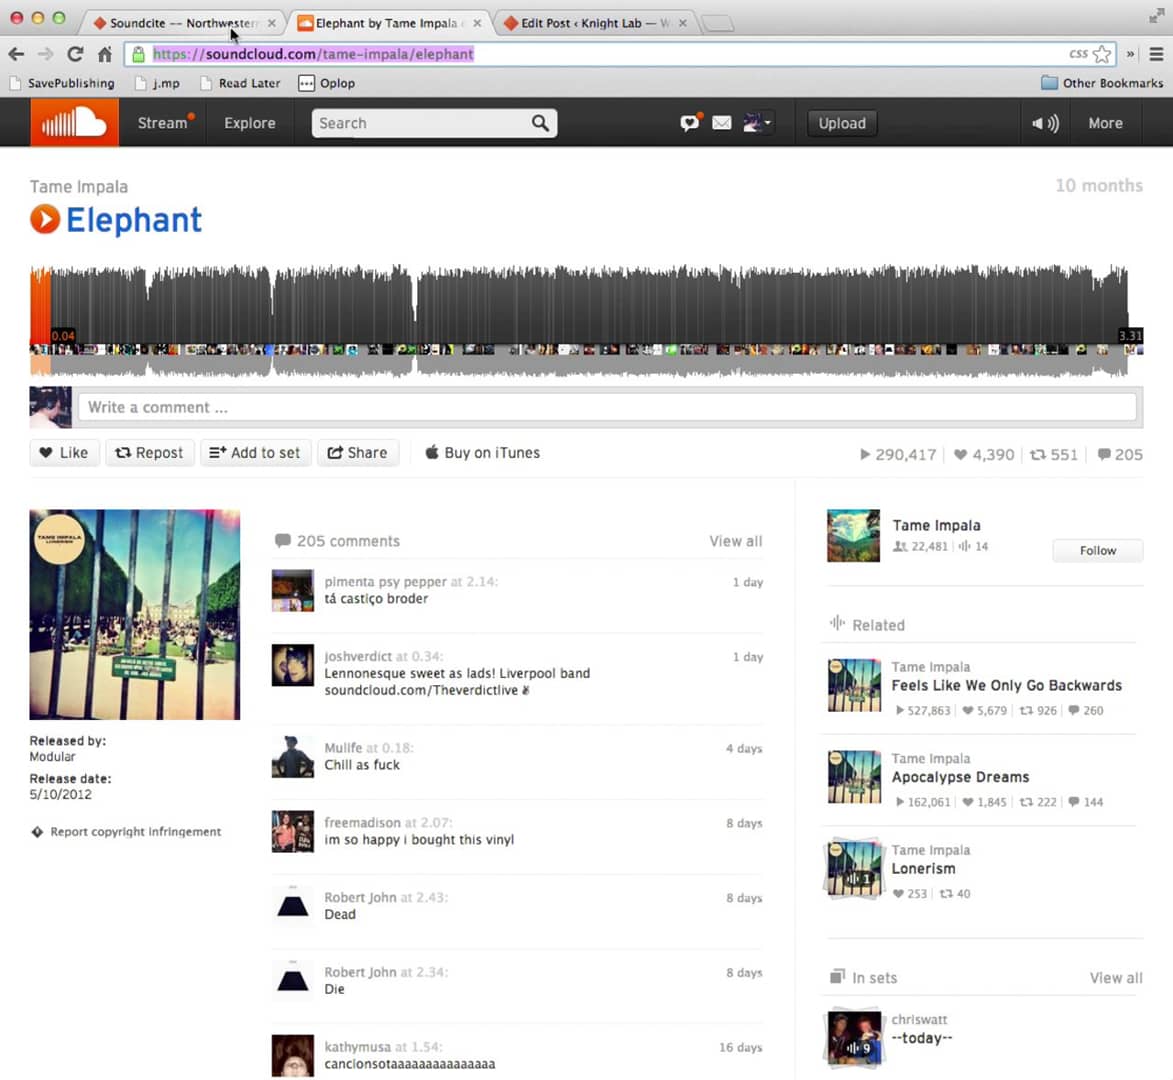Open Feels Like We Only Go Backwards
This screenshot has height=1080, width=1173.
[1006, 685]
